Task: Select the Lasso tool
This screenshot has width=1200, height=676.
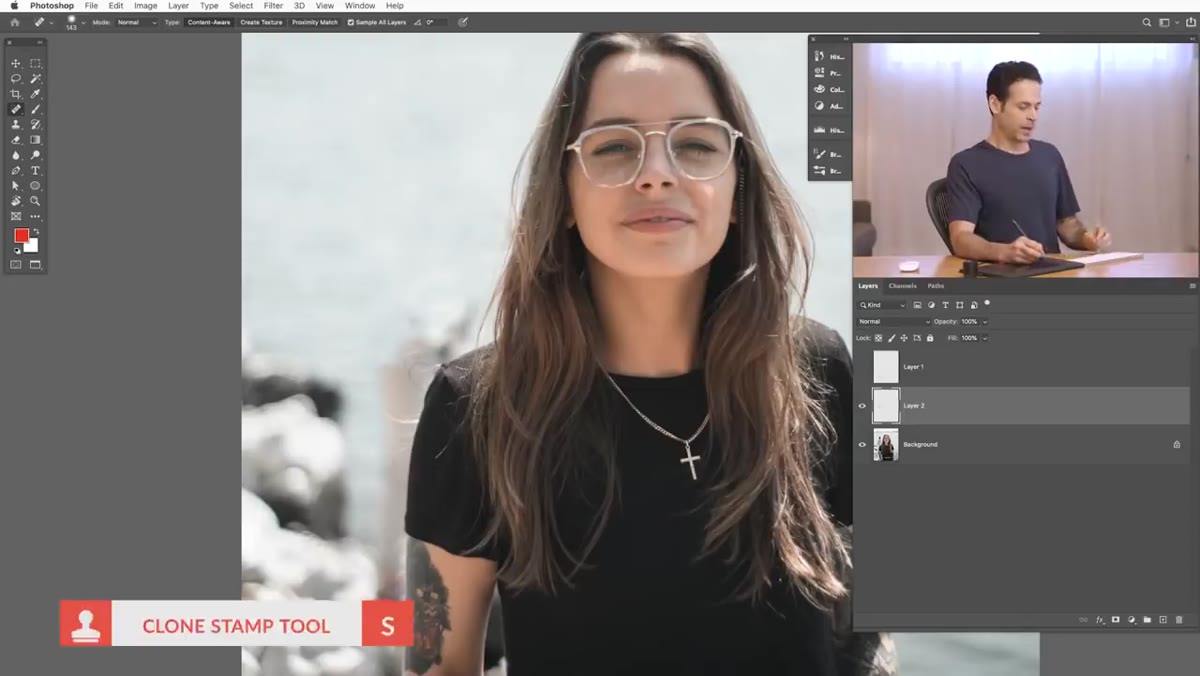Action: (16, 78)
